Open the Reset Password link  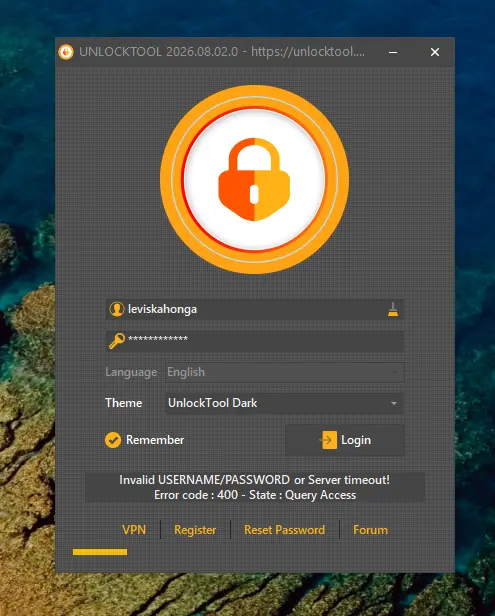click(284, 530)
